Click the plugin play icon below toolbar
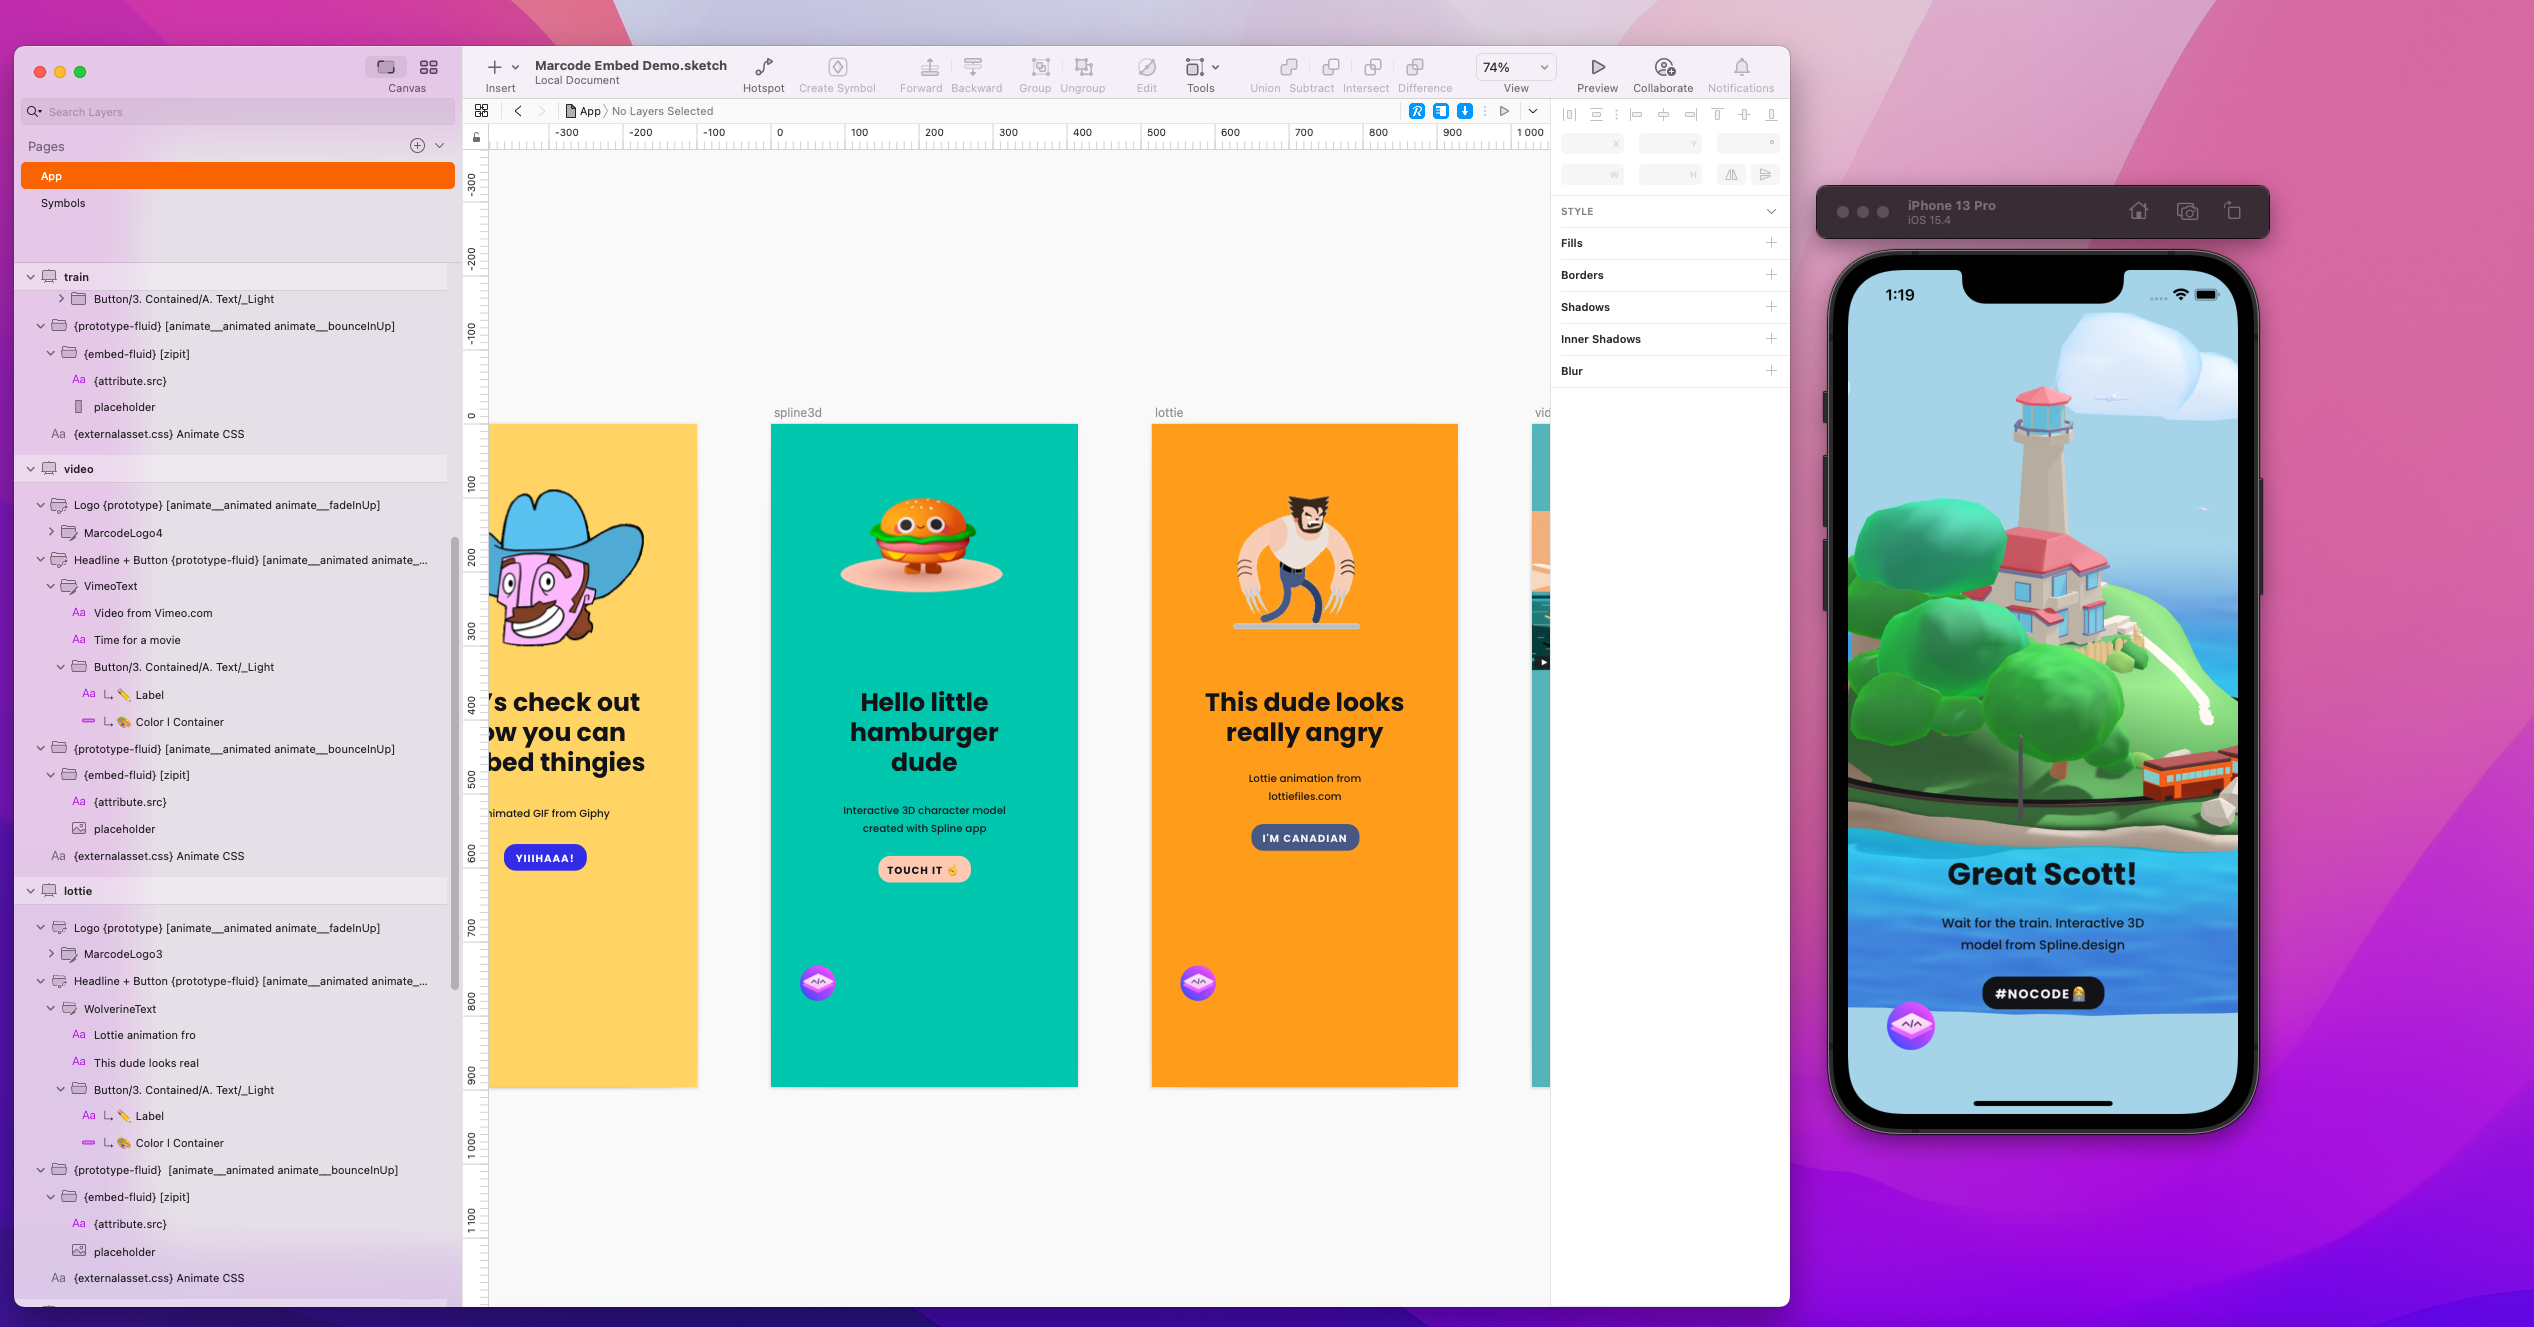2534x1327 pixels. click(1504, 111)
